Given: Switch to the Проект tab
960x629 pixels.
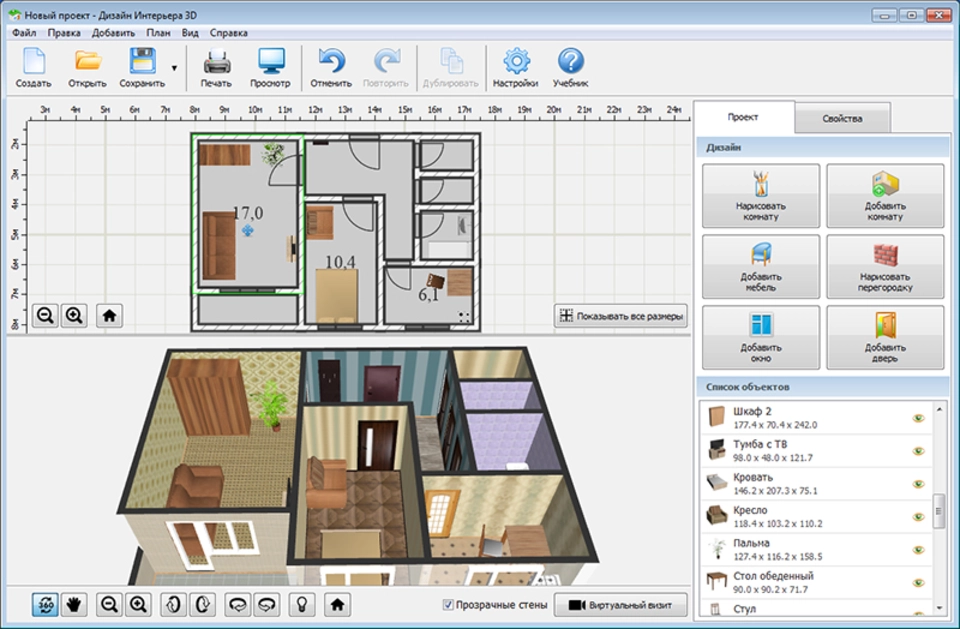Looking at the screenshot, I should (x=743, y=117).
